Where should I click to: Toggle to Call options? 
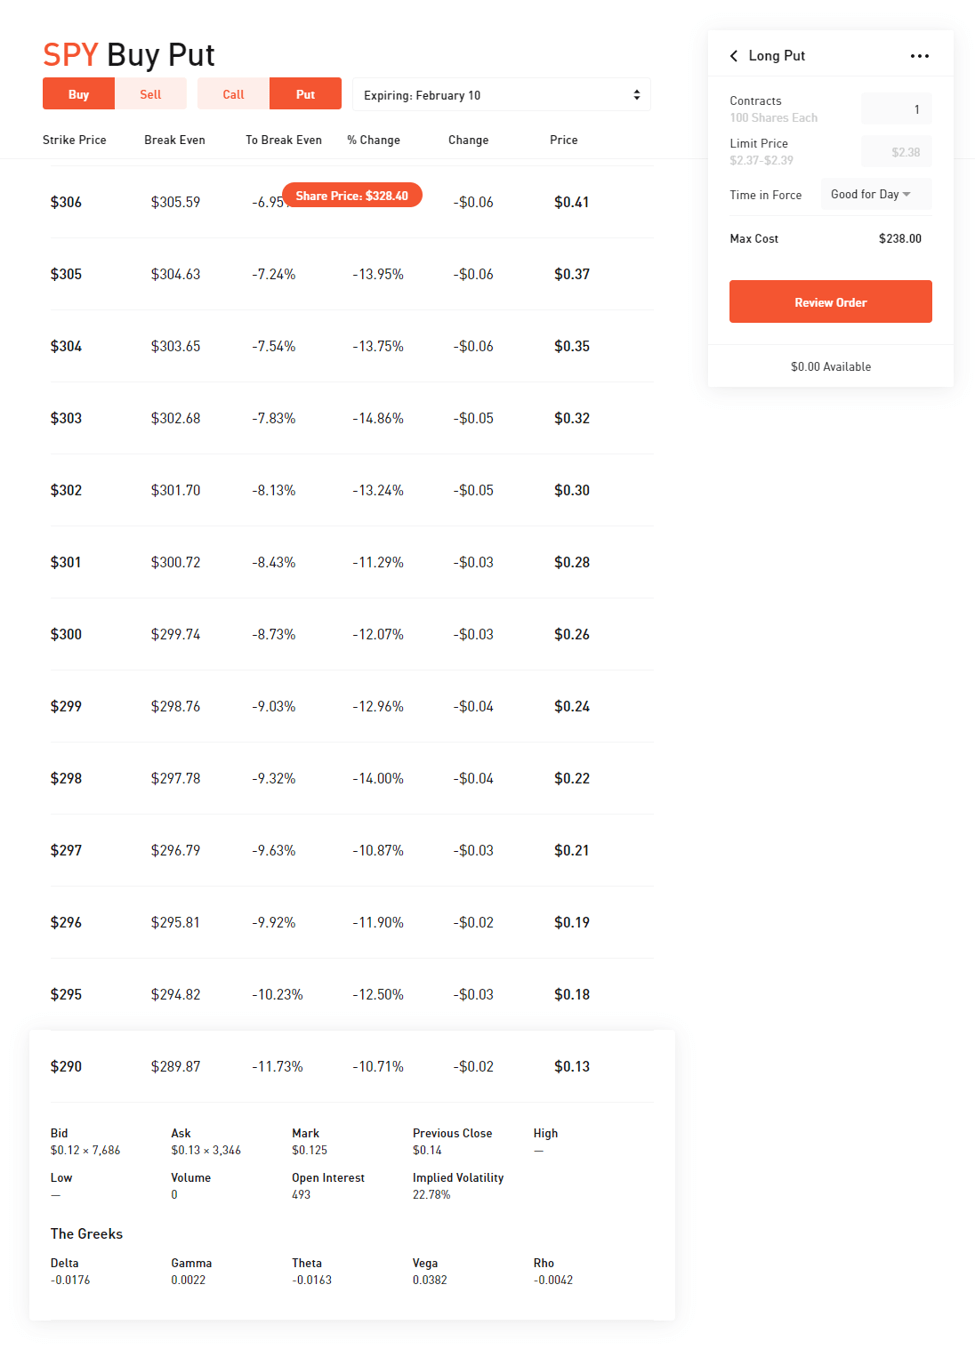(x=233, y=94)
